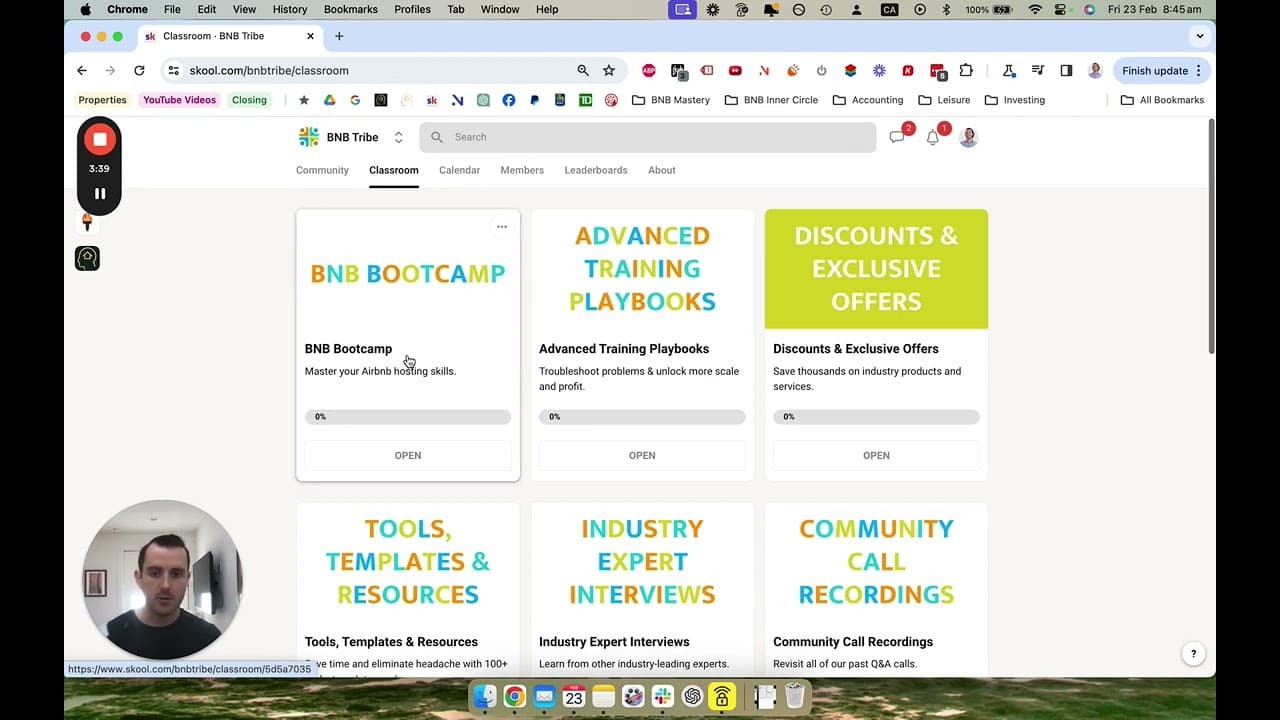Click the zoom magnifier in address bar
The height and width of the screenshot is (720, 1280).
[583, 71]
